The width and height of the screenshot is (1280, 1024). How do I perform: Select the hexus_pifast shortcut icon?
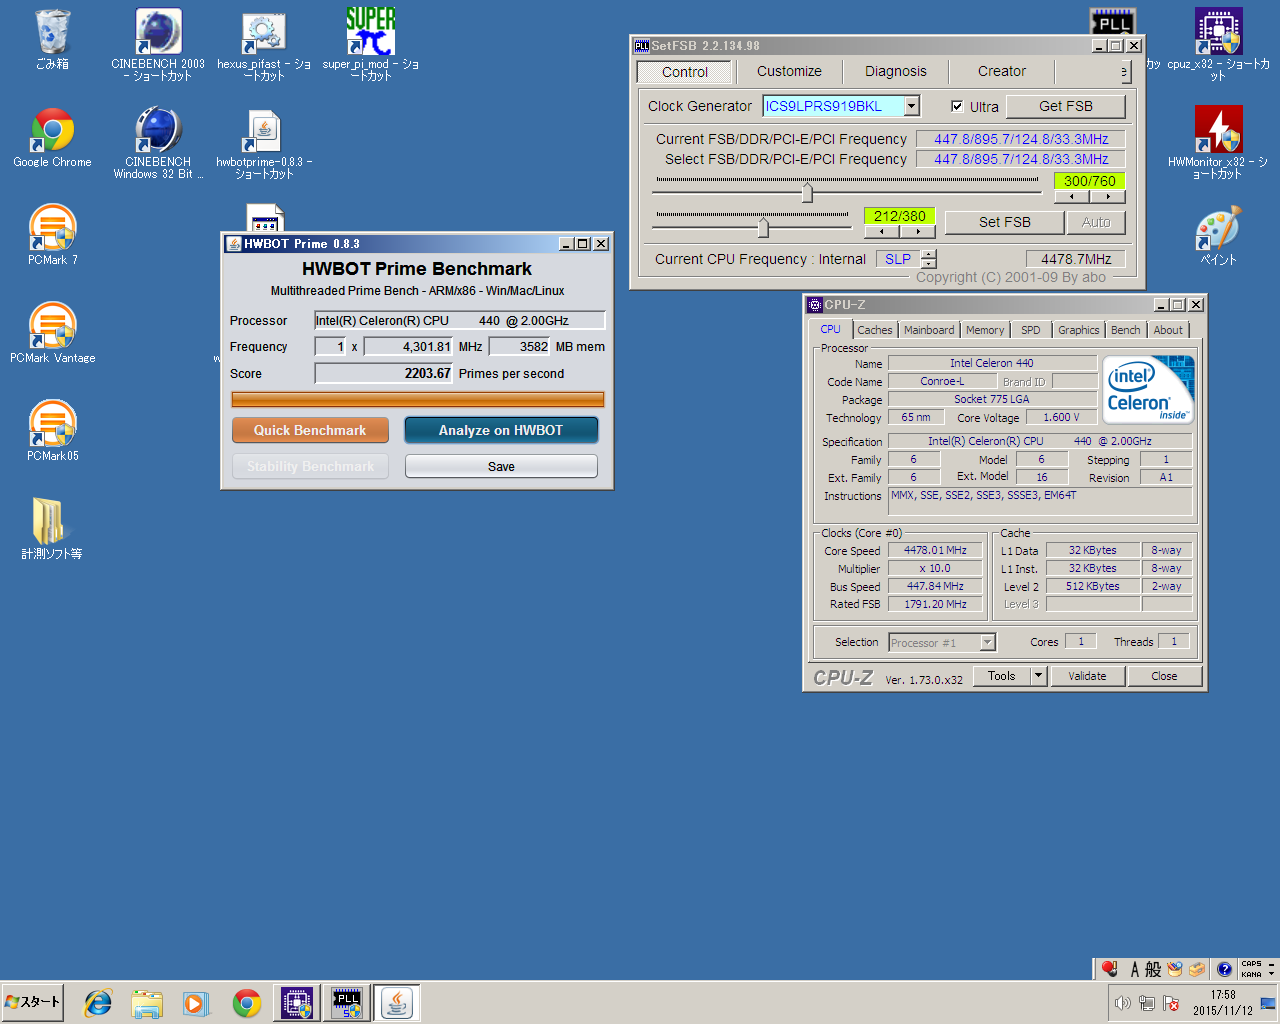click(x=264, y=44)
